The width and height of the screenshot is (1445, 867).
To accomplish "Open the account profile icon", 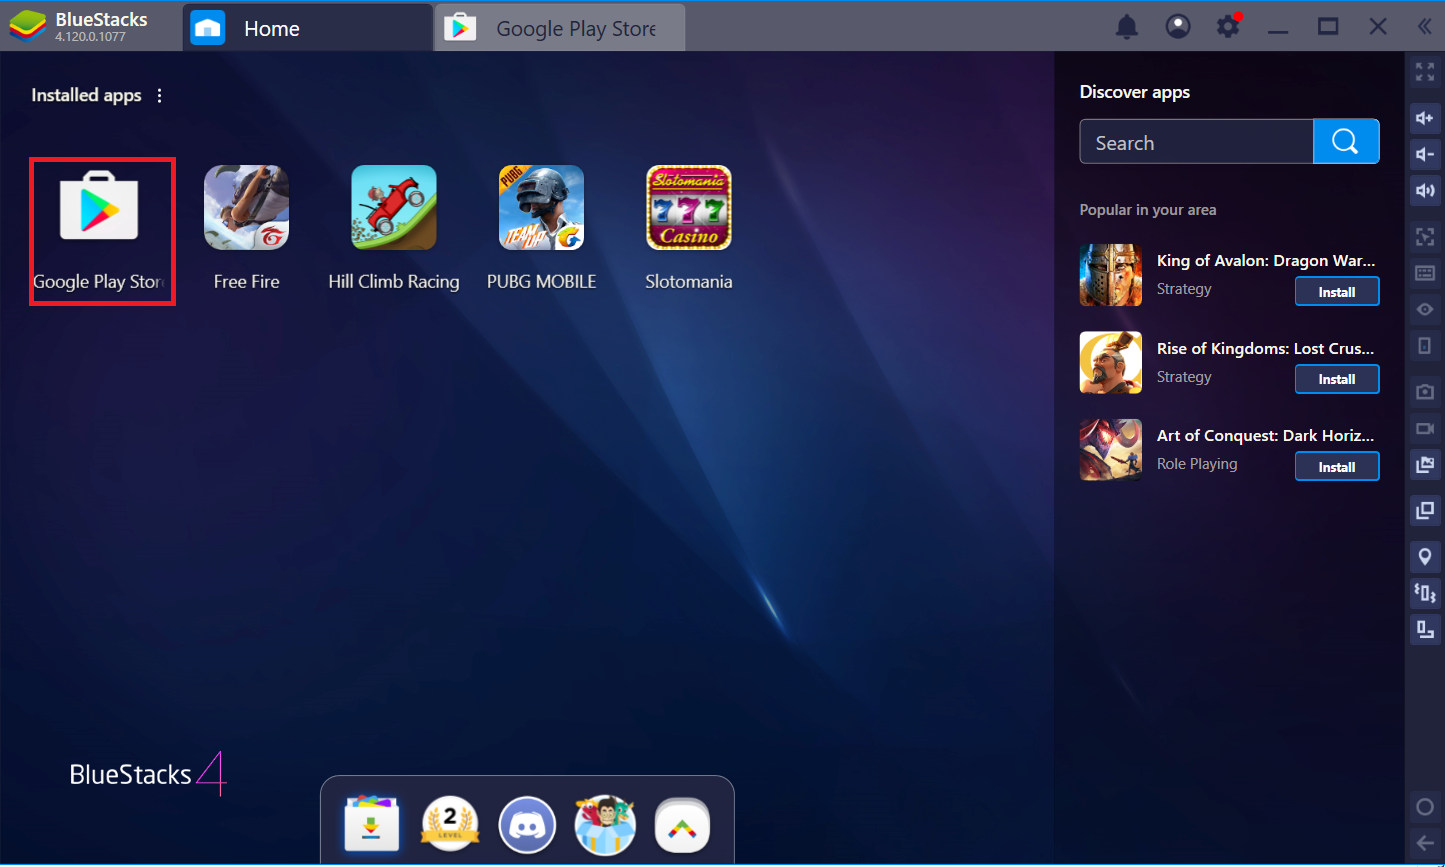I will click(1178, 27).
